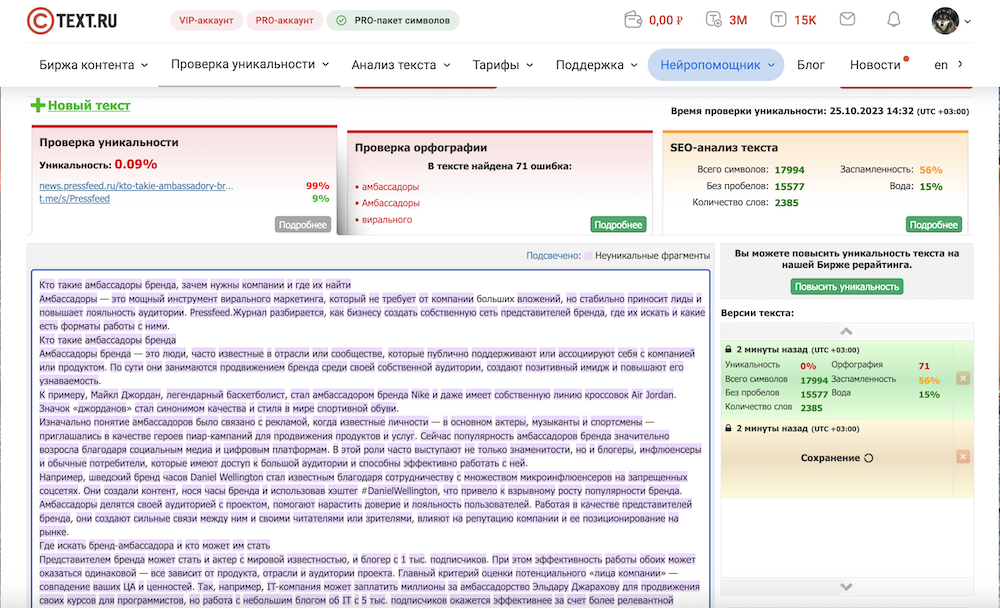Click the user avatar picture
The width and height of the screenshot is (1000, 608).
[945, 20]
